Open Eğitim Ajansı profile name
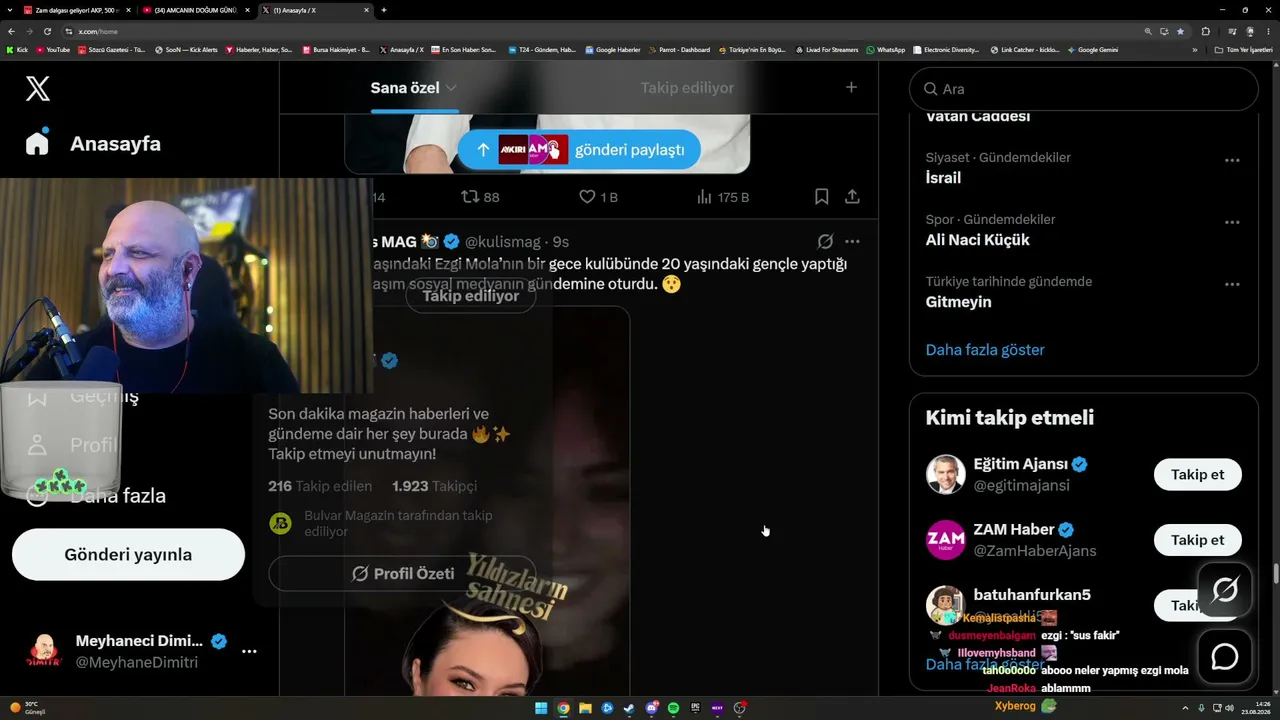This screenshot has height=720, width=1280. [1021, 464]
